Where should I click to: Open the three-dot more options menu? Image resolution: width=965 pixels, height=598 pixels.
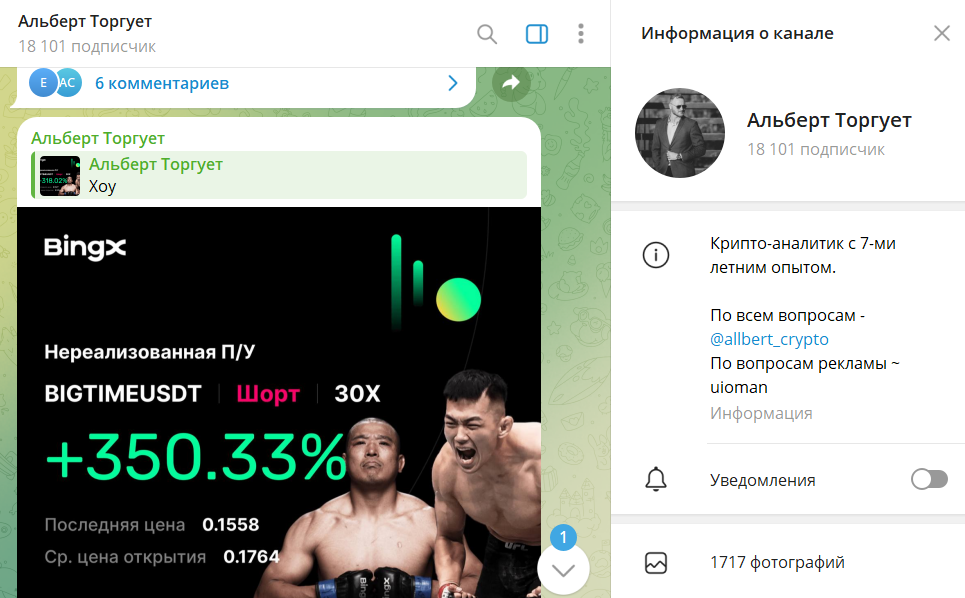point(580,34)
